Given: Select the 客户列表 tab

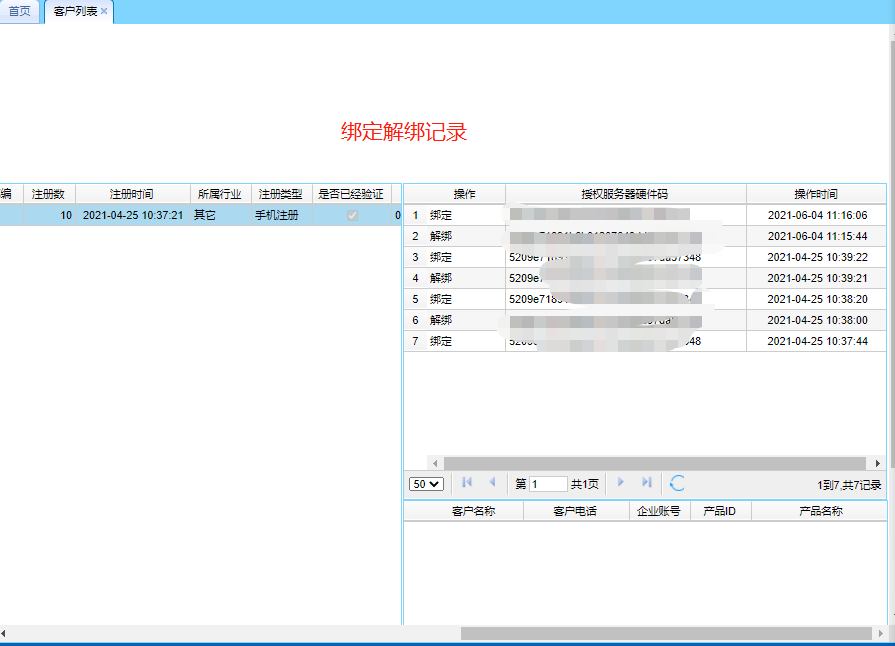Looking at the screenshot, I should coord(75,12).
